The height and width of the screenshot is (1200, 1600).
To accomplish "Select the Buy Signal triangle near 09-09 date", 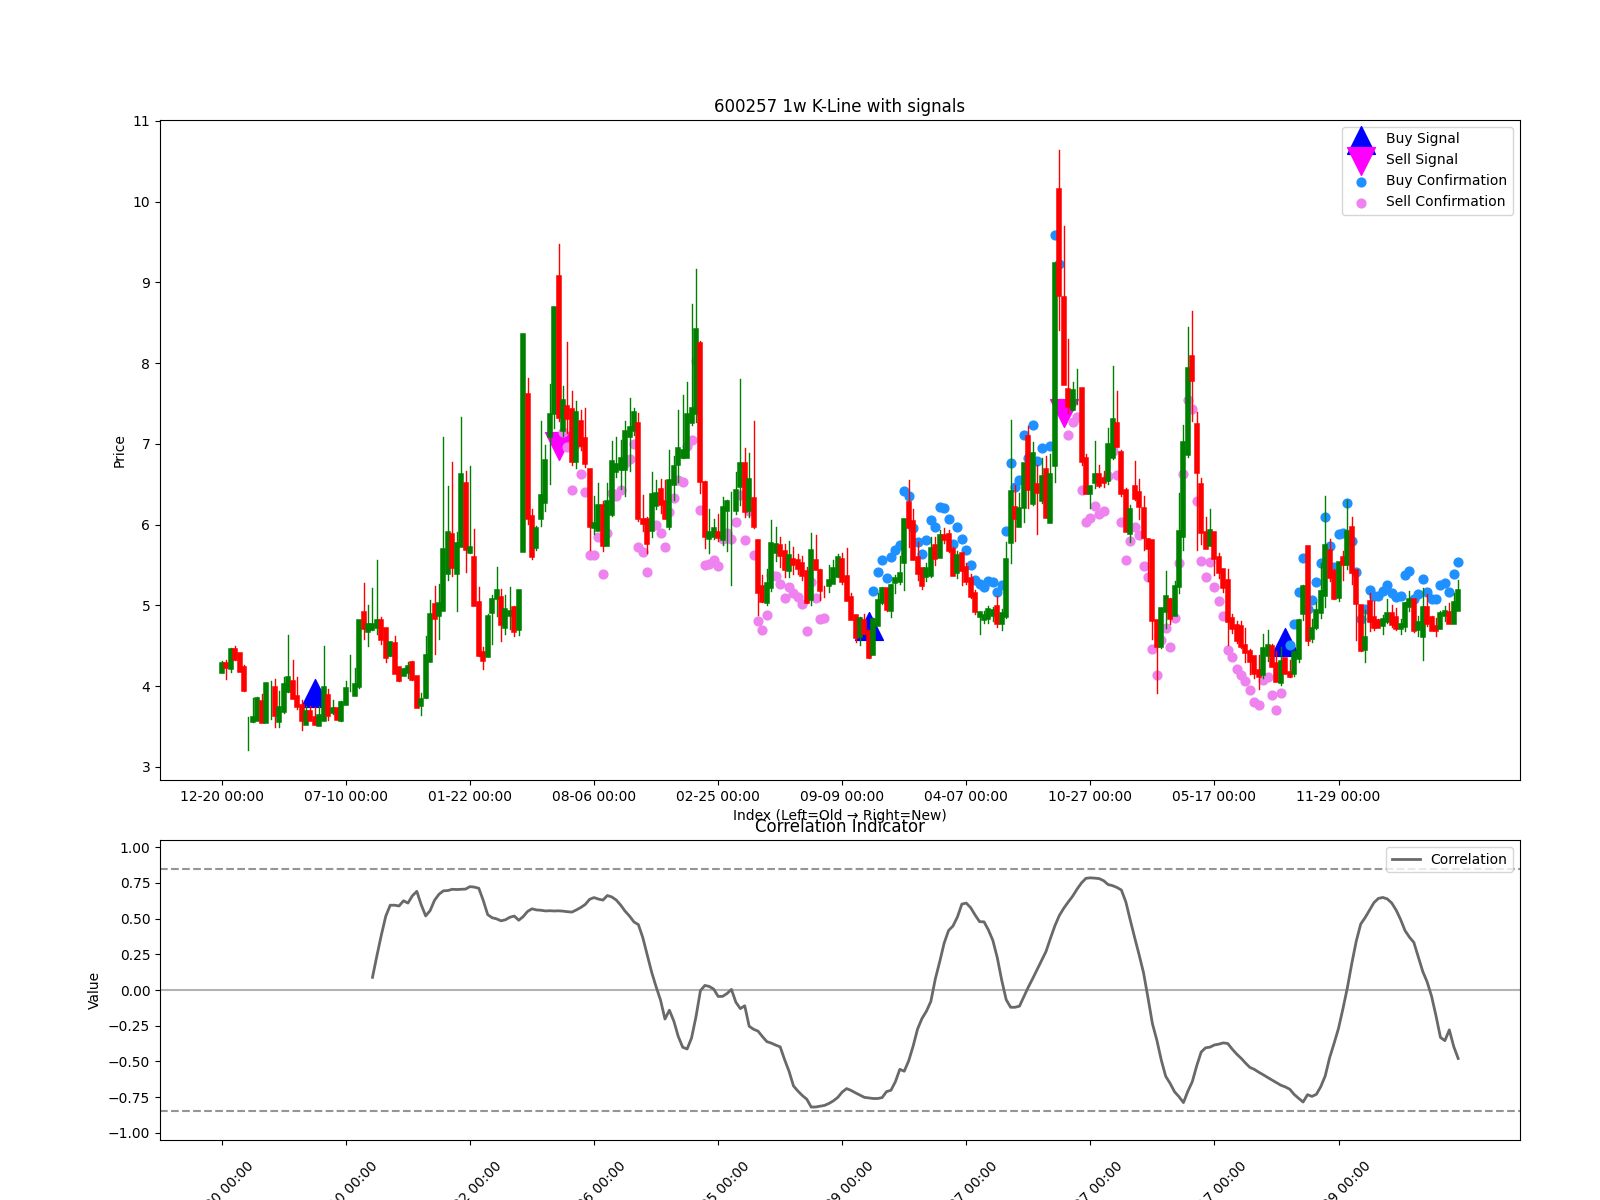I will coord(869,627).
